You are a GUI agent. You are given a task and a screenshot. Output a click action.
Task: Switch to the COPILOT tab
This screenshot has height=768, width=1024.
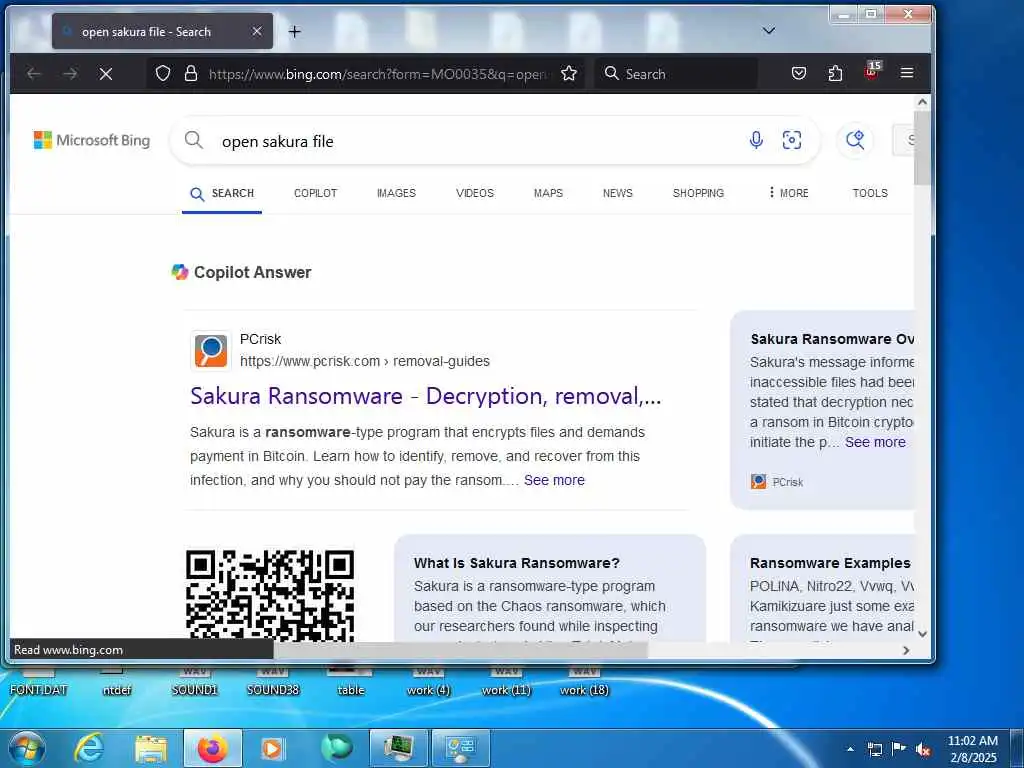pyautogui.click(x=315, y=193)
